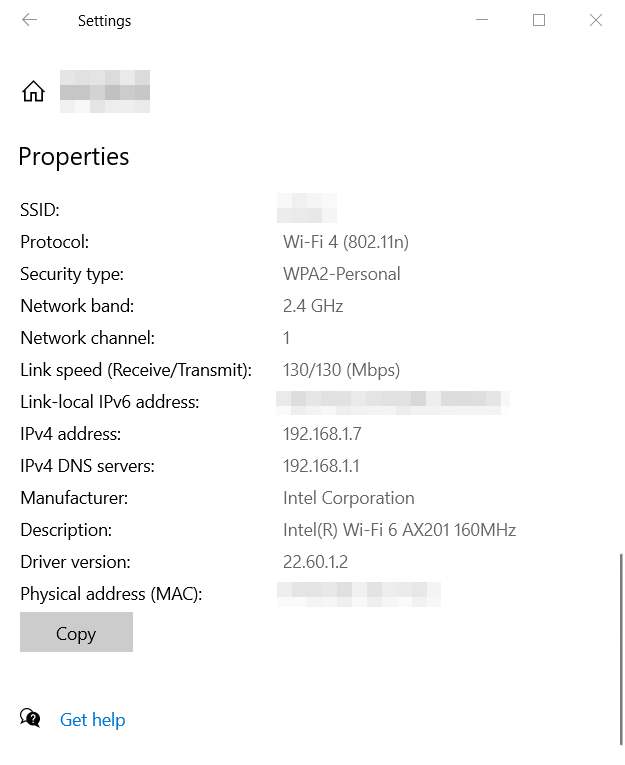
Task: Click the Get help chat bubble icon
Action: [31, 719]
